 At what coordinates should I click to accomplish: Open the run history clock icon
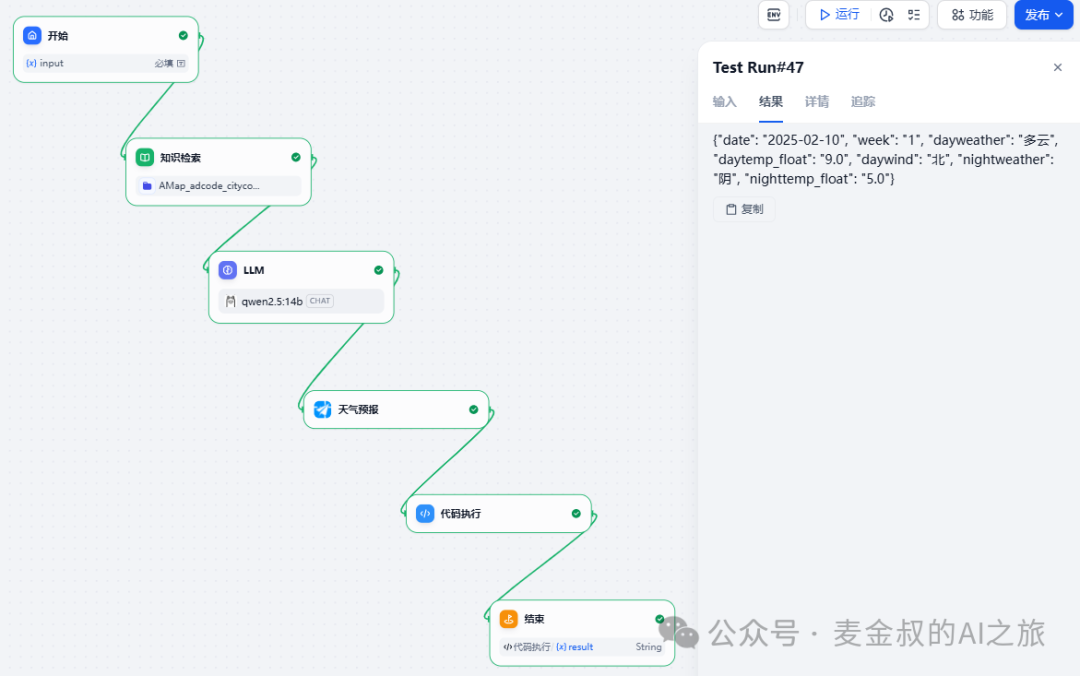(886, 15)
